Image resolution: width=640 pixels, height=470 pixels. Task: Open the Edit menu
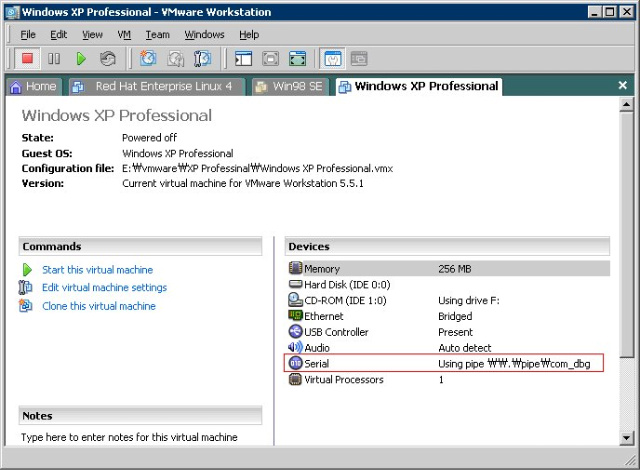[58, 35]
